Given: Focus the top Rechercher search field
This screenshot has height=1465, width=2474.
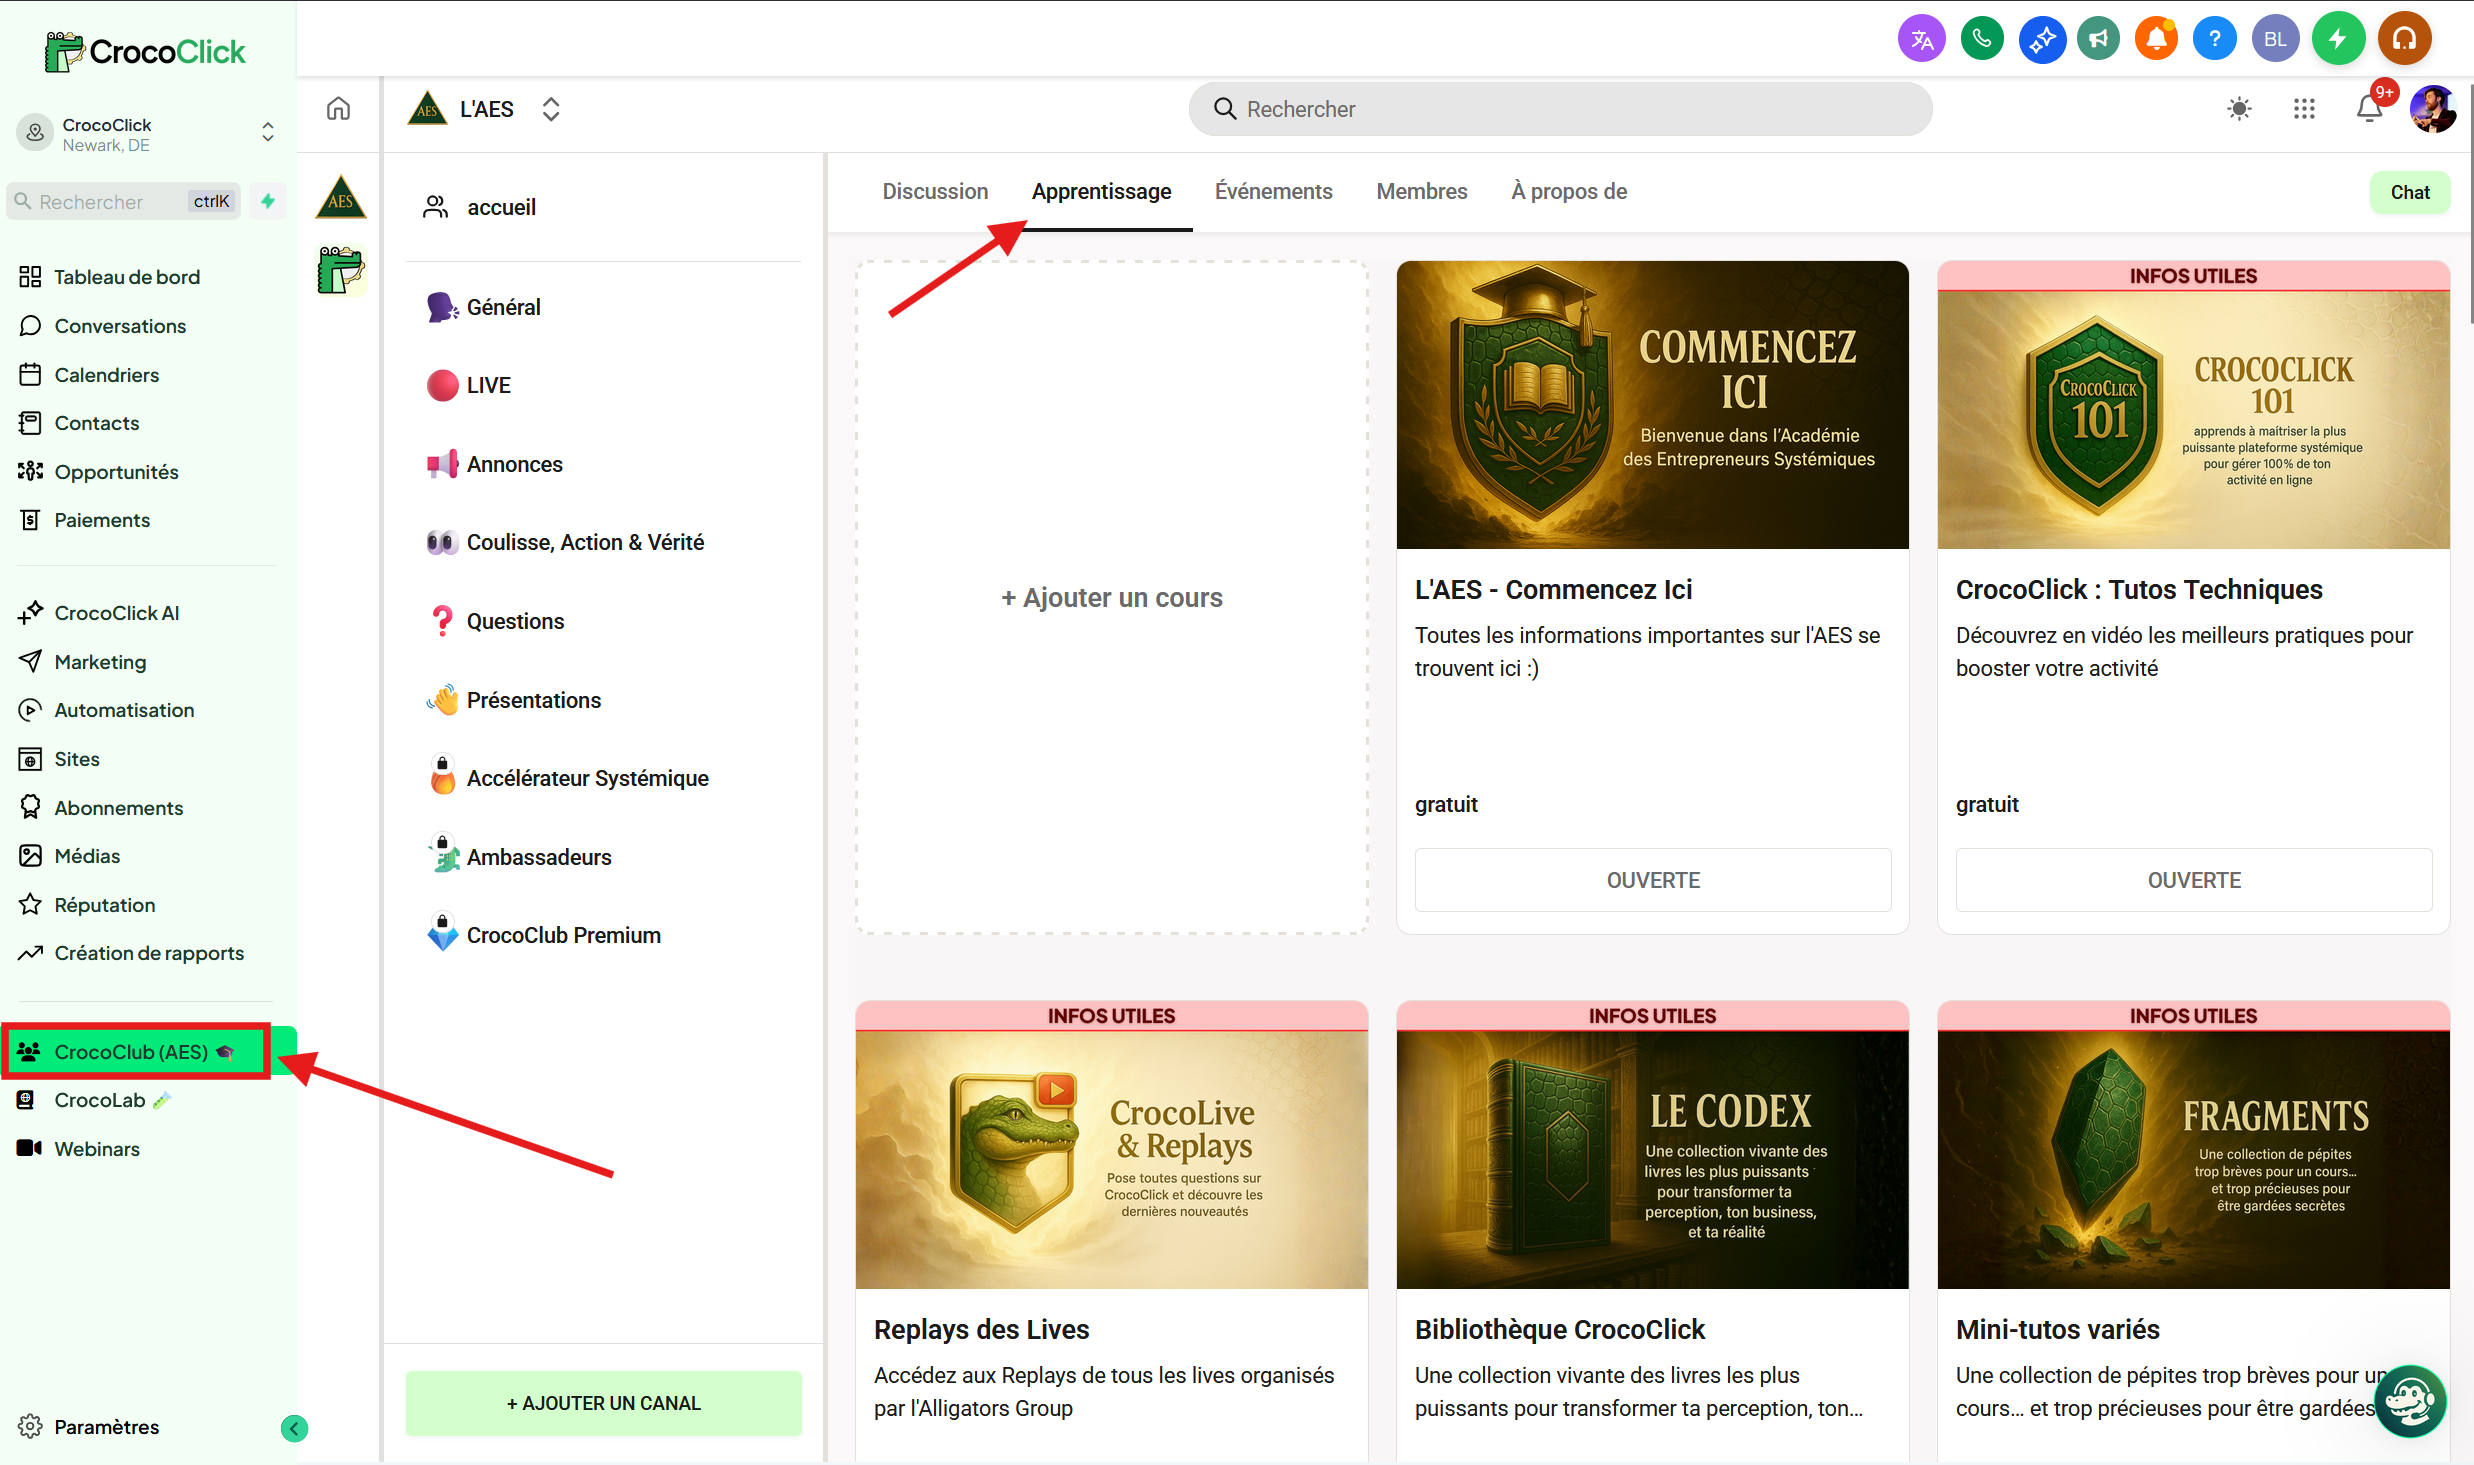Looking at the screenshot, I should 1560,109.
